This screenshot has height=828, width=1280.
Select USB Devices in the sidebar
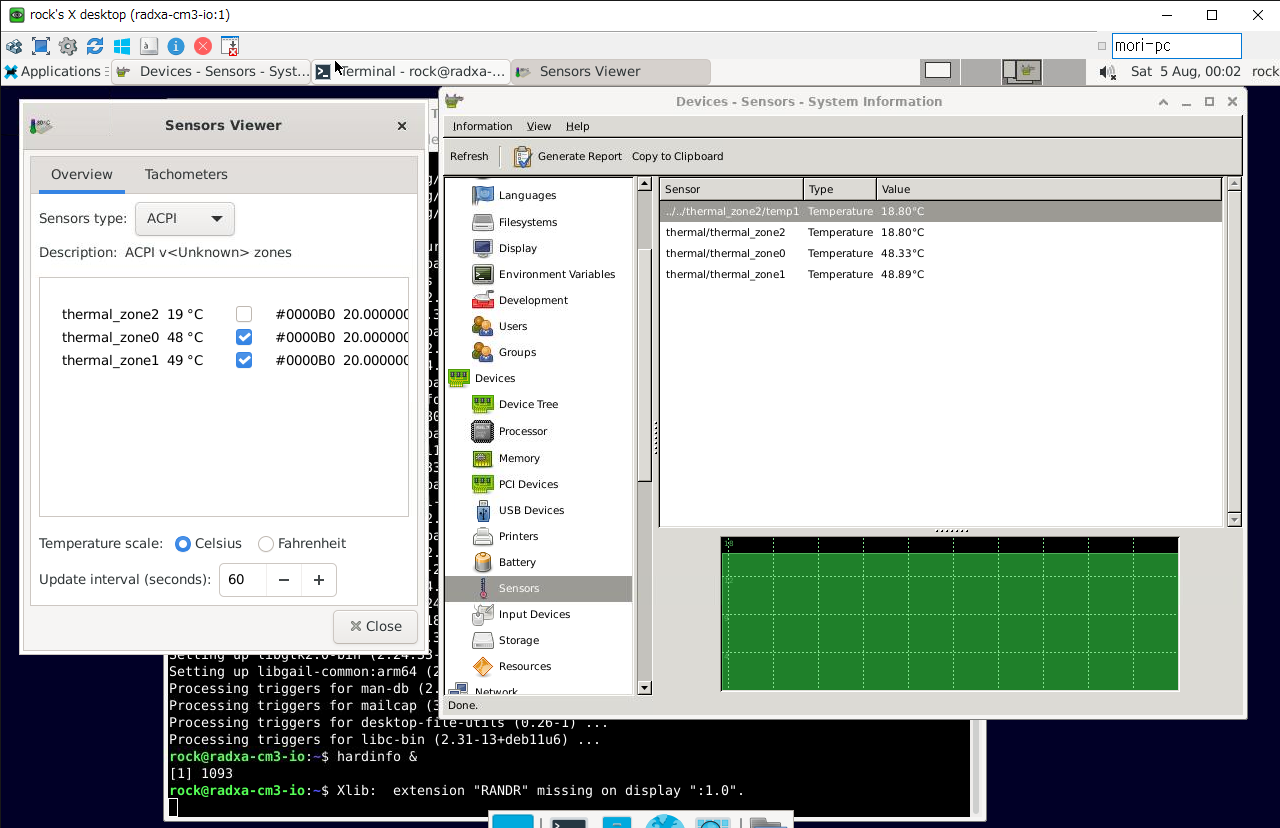[x=531, y=510]
